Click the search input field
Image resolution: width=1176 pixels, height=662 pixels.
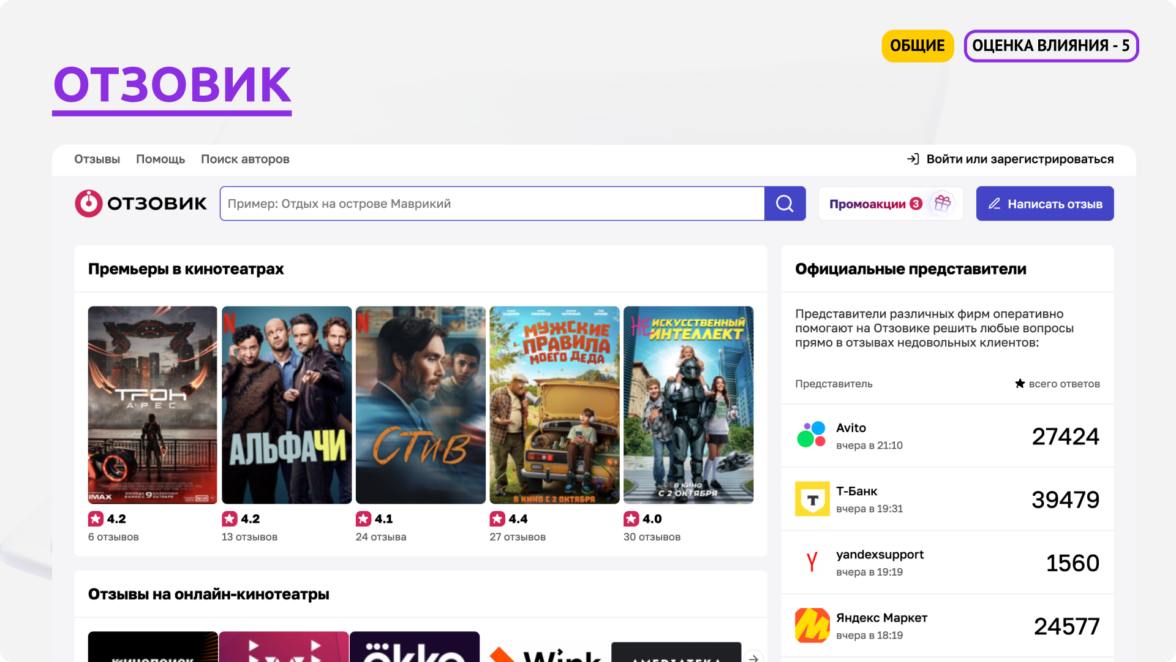pyautogui.click(x=492, y=203)
